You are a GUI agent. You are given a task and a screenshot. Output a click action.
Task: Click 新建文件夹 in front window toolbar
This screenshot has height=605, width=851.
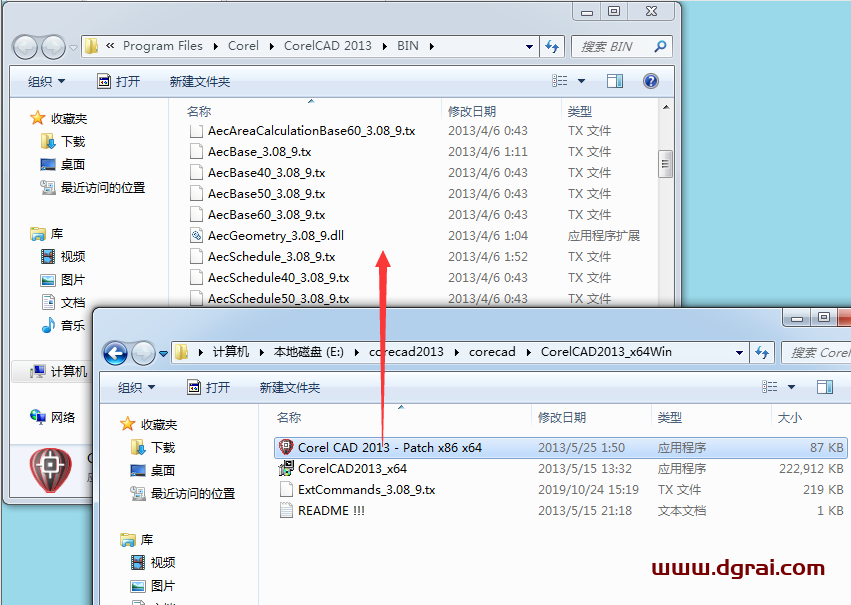(290, 387)
